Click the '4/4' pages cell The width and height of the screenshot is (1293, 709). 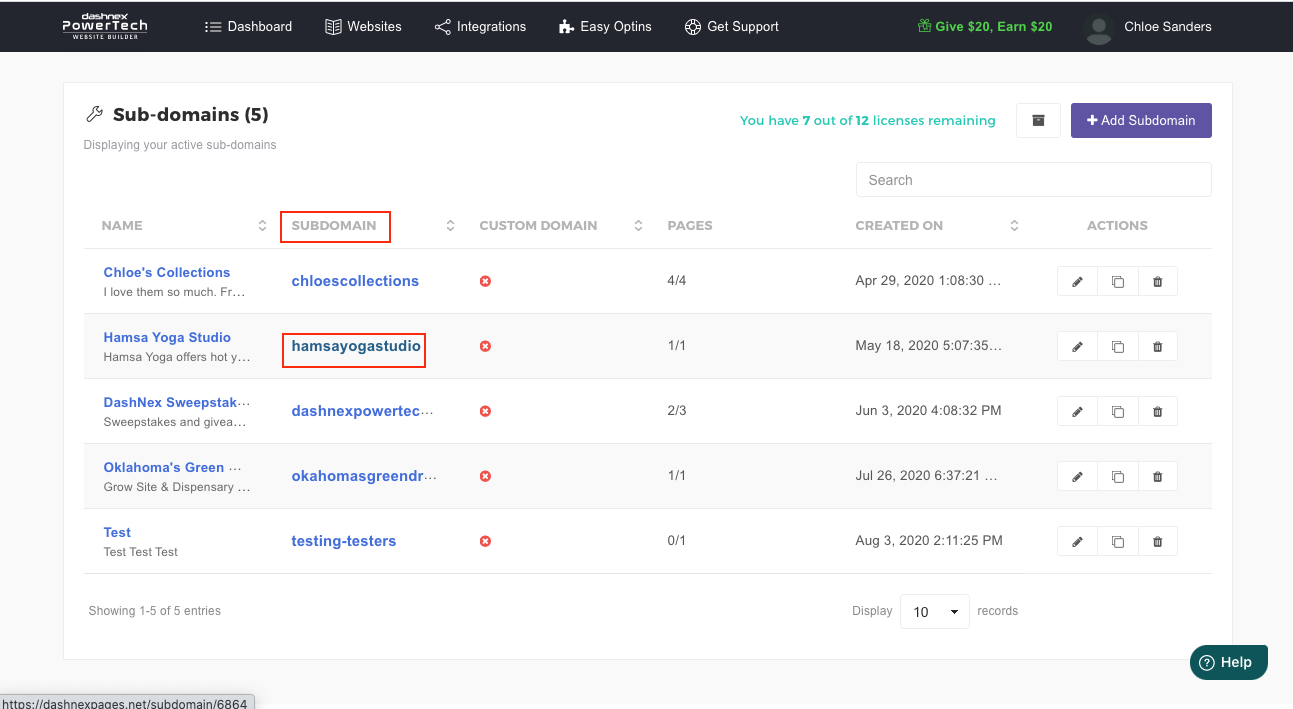pos(677,281)
